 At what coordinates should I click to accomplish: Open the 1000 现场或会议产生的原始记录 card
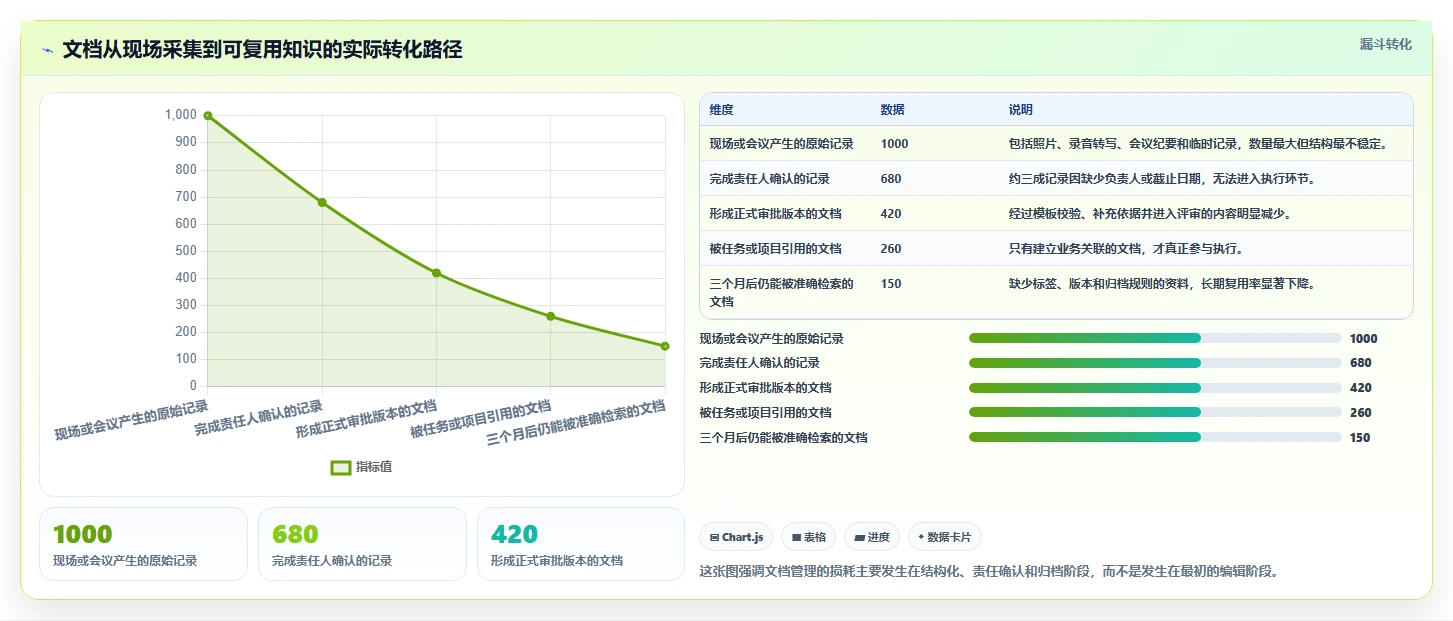[x=143, y=544]
